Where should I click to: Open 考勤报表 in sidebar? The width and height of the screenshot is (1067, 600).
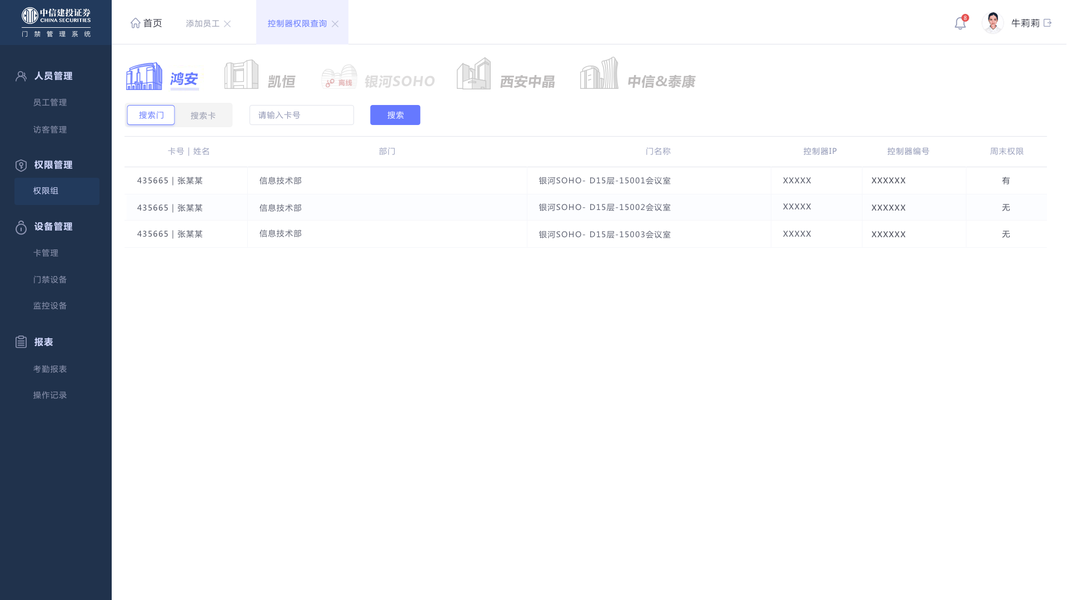coord(50,369)
